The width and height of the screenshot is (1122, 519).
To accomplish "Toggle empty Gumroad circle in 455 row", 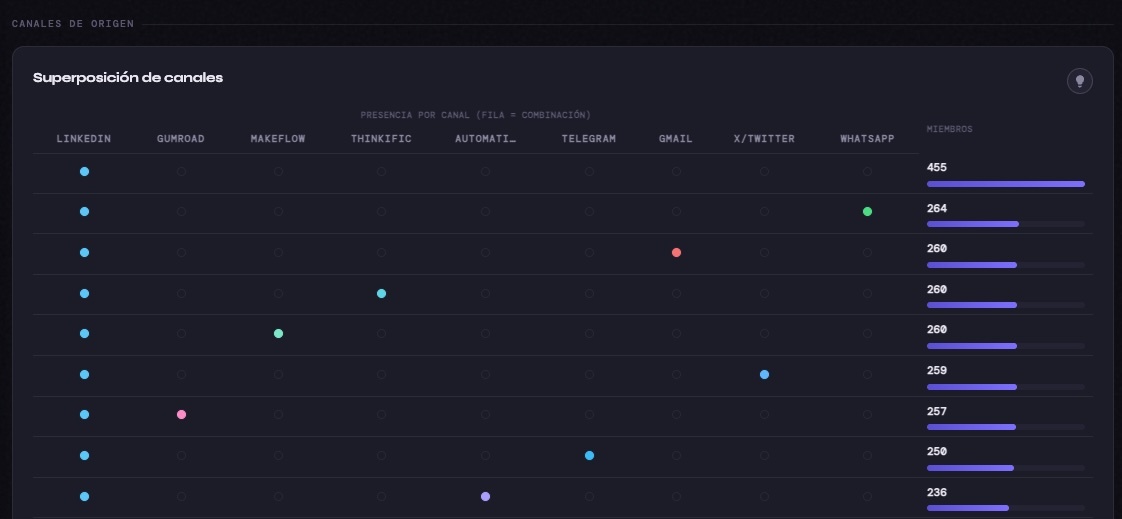I will [x=181, y=171].
